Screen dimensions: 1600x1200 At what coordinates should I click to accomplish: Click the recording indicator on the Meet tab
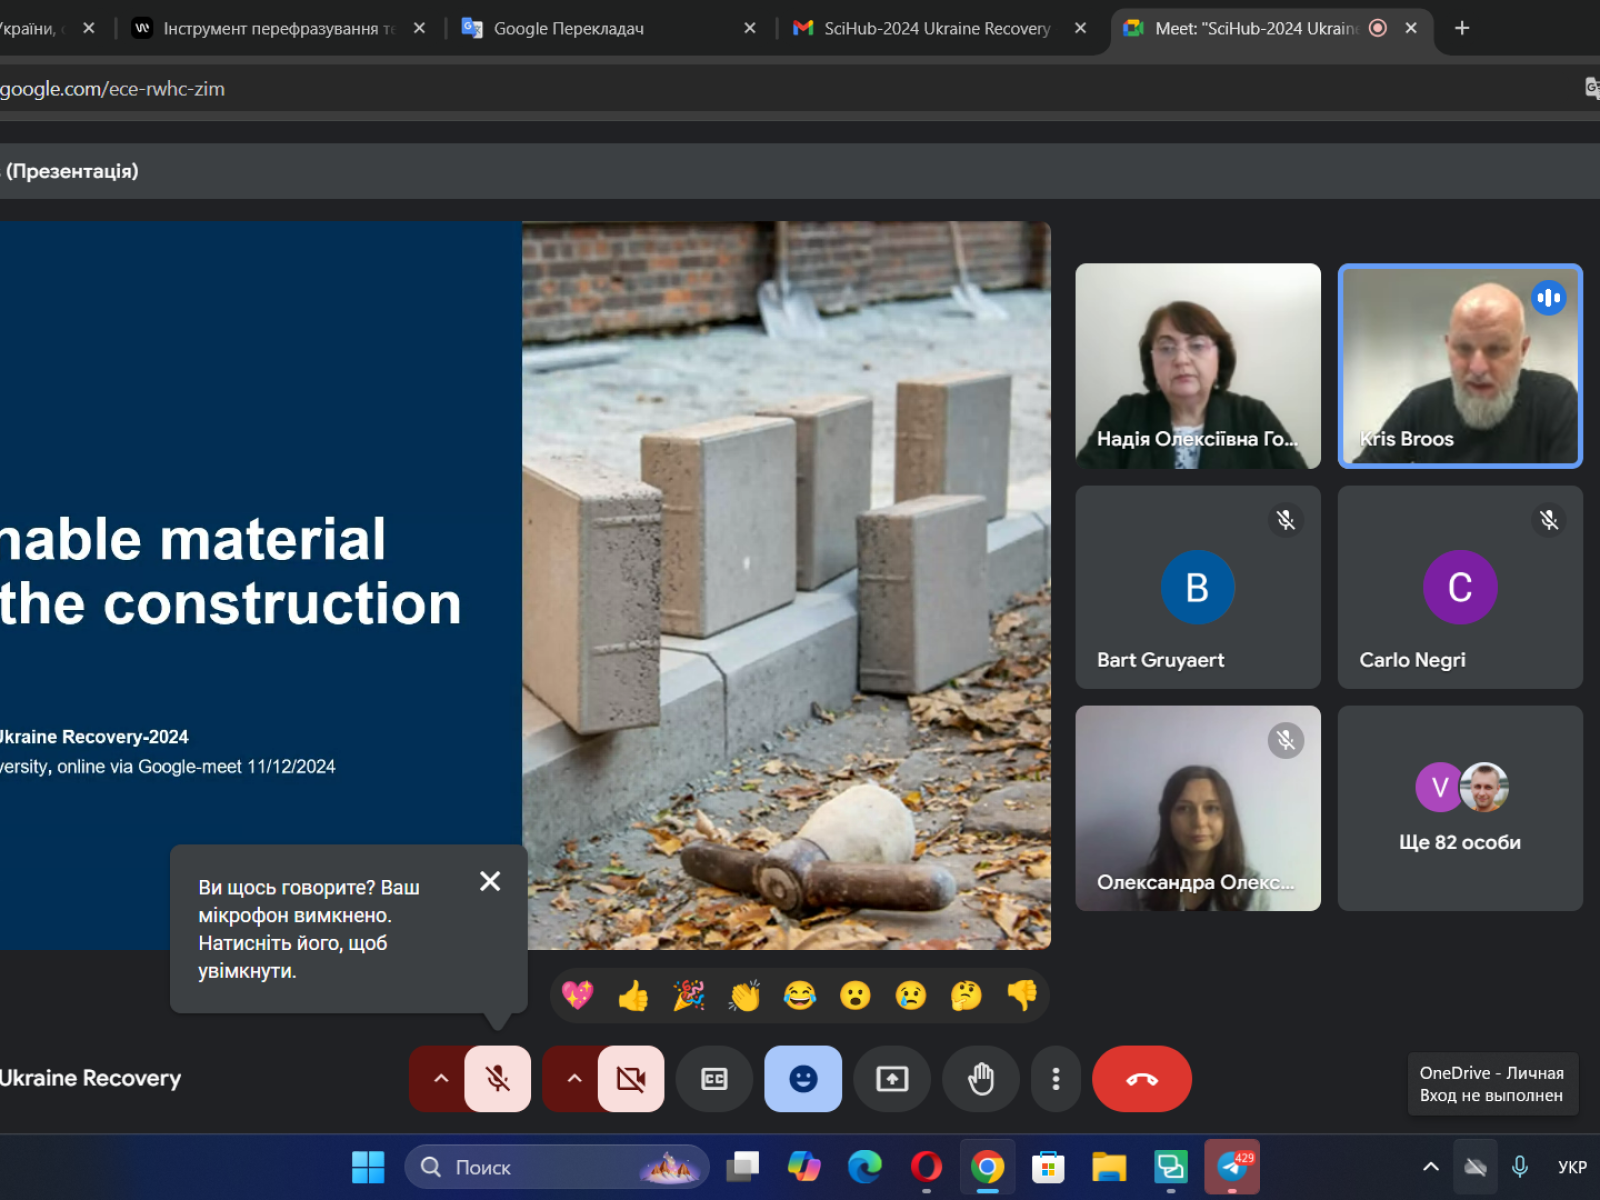pos(1377,28)
